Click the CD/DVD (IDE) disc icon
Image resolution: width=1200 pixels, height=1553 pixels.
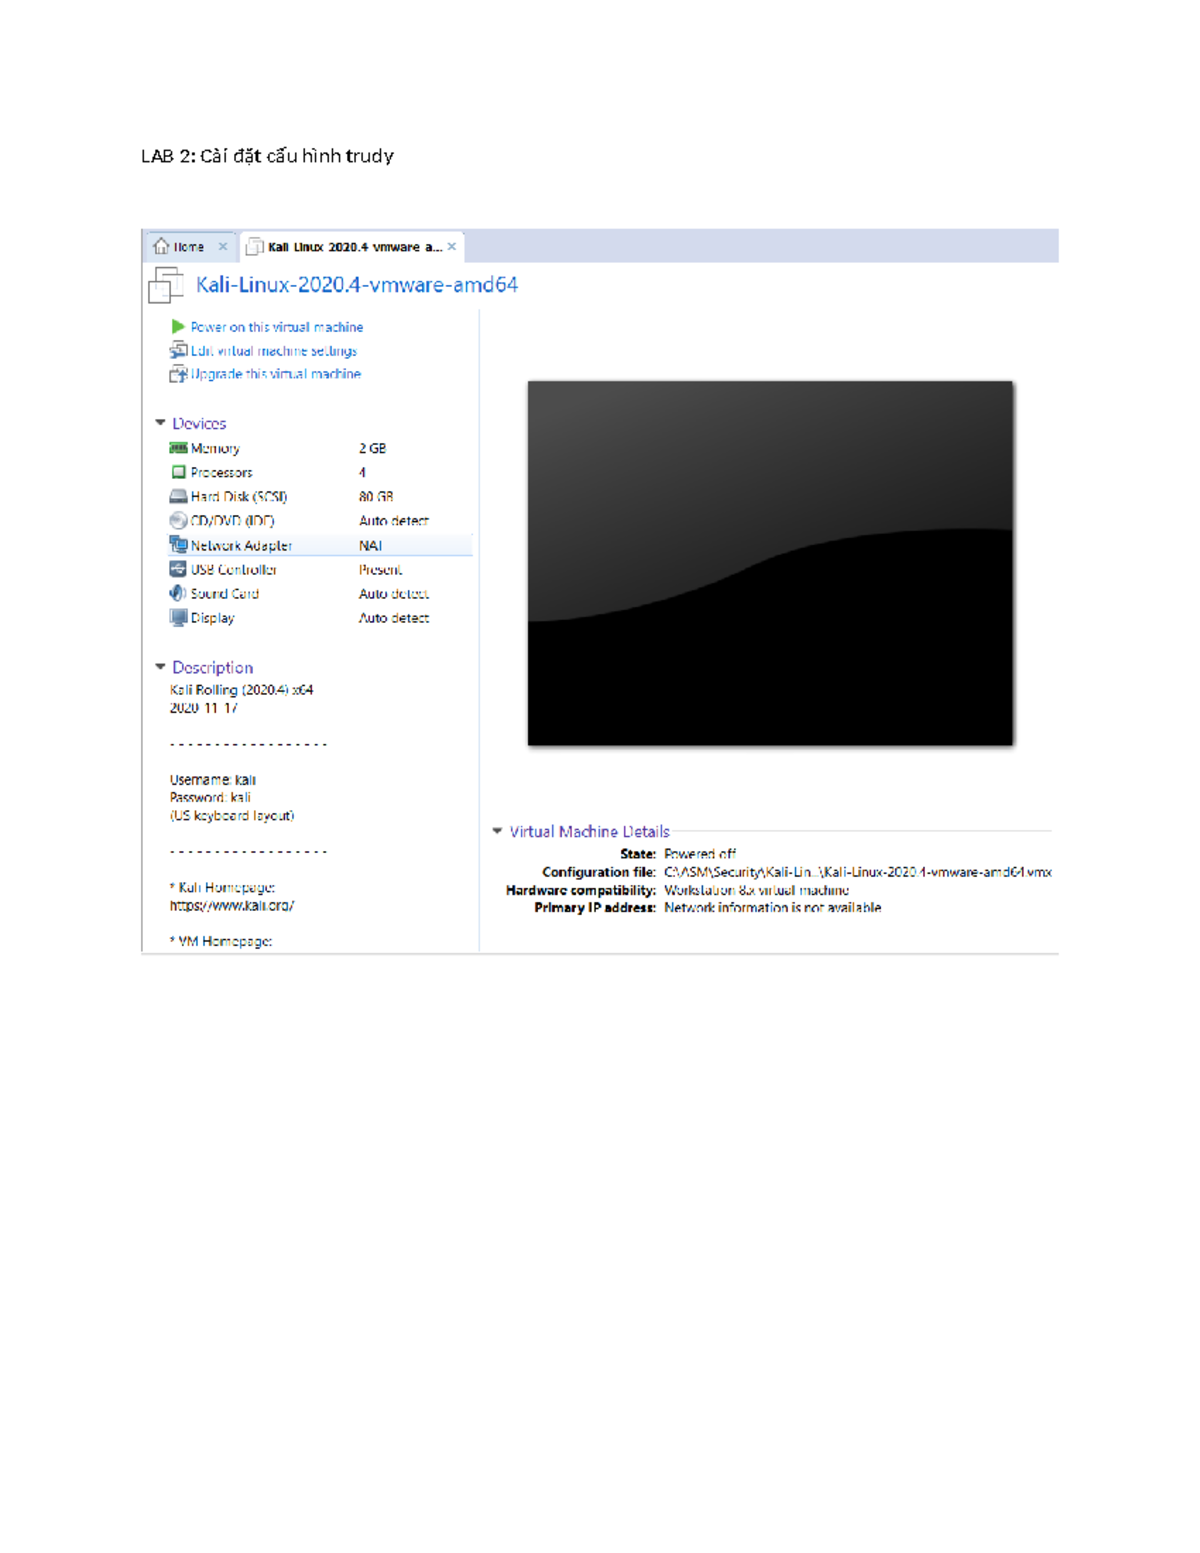coord(178,520)
